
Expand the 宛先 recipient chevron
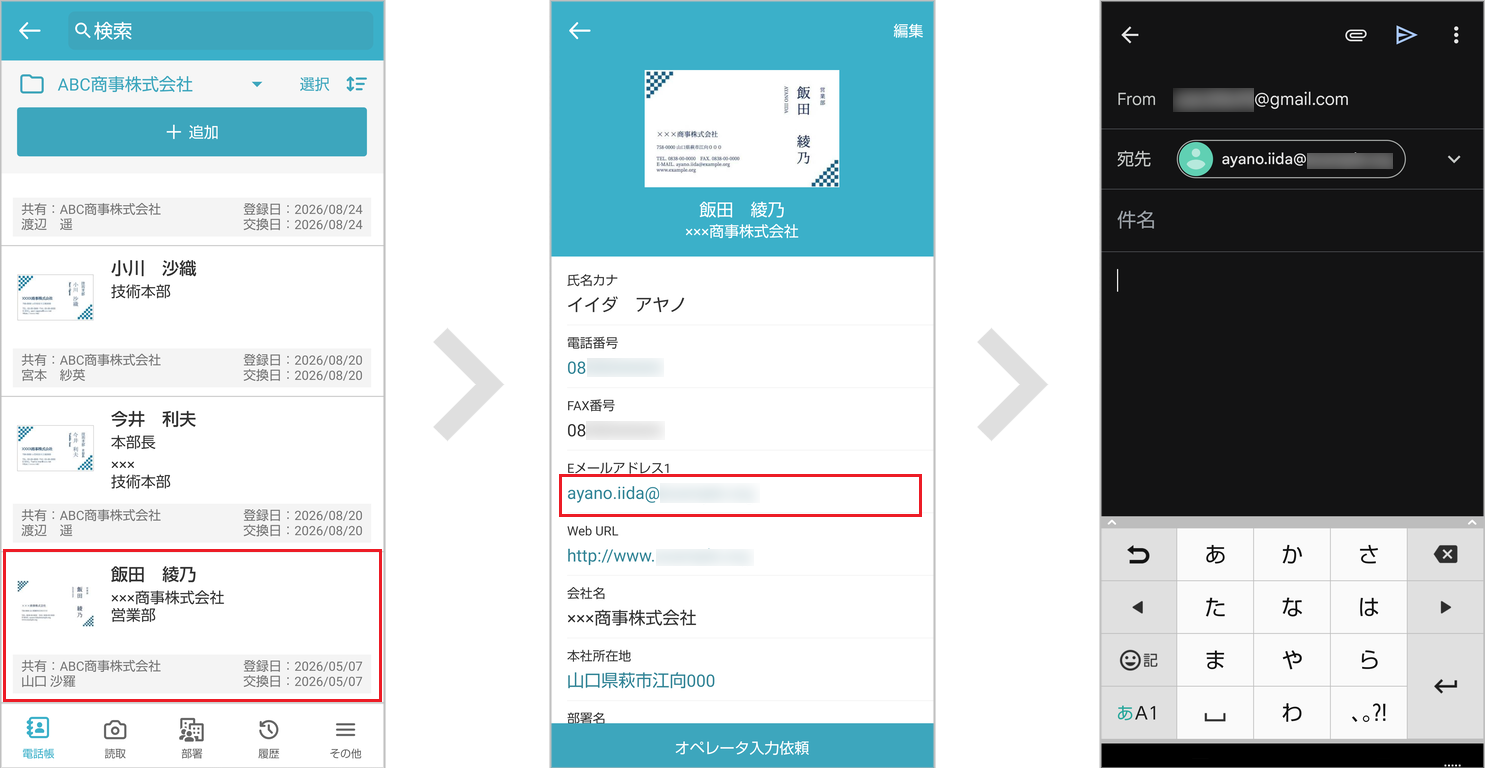(x=1454, y=159)
